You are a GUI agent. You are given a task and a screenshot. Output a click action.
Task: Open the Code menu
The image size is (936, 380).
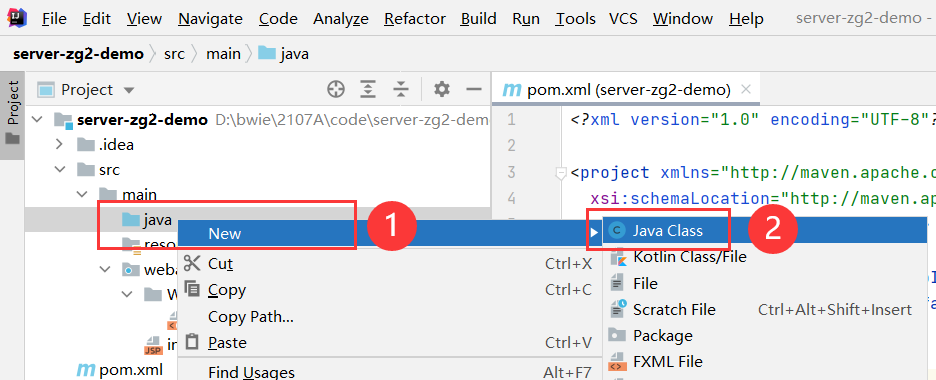[278, 18]
